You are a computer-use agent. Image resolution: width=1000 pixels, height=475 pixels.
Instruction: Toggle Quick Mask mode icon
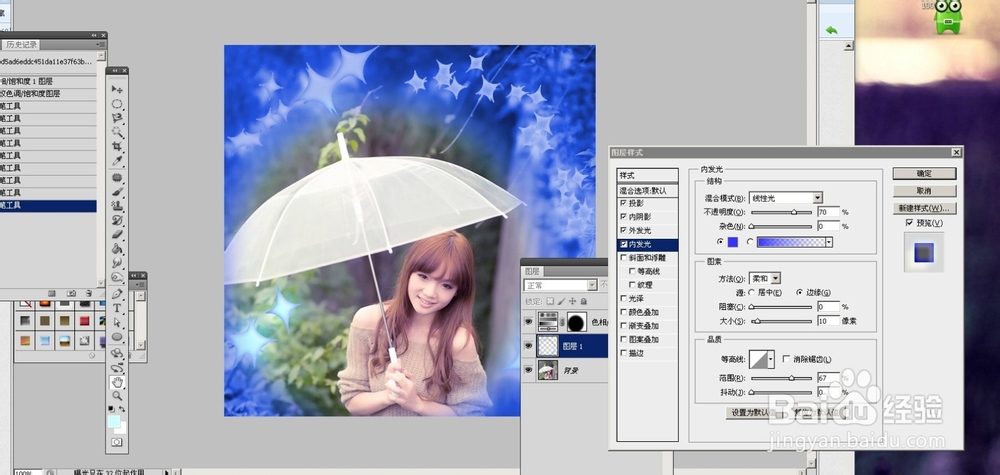[x=117, y=442]
